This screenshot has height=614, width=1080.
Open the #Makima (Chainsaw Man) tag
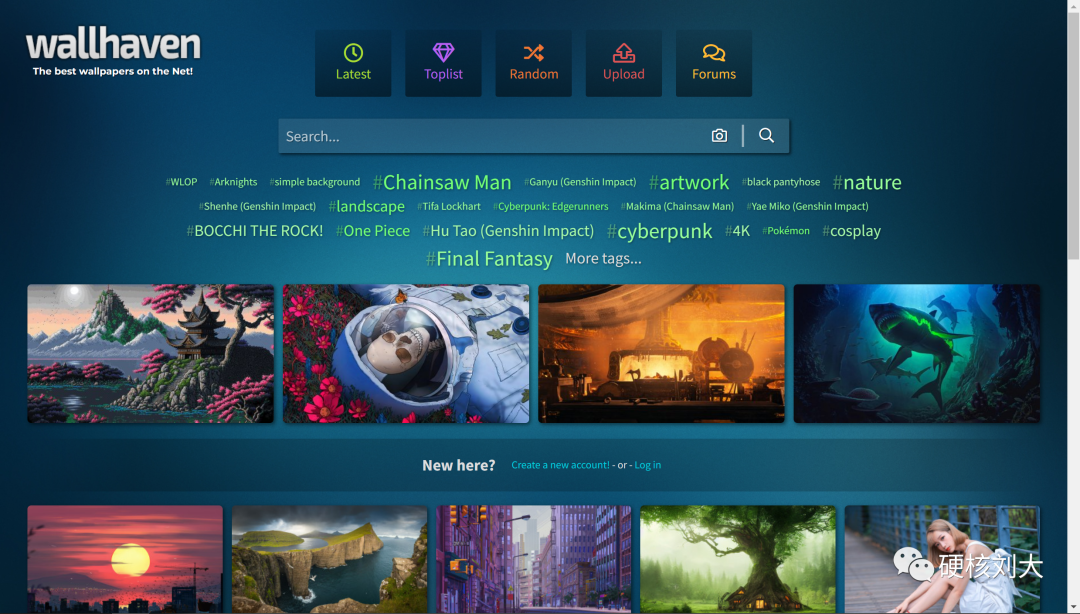[x=677, y=206]
